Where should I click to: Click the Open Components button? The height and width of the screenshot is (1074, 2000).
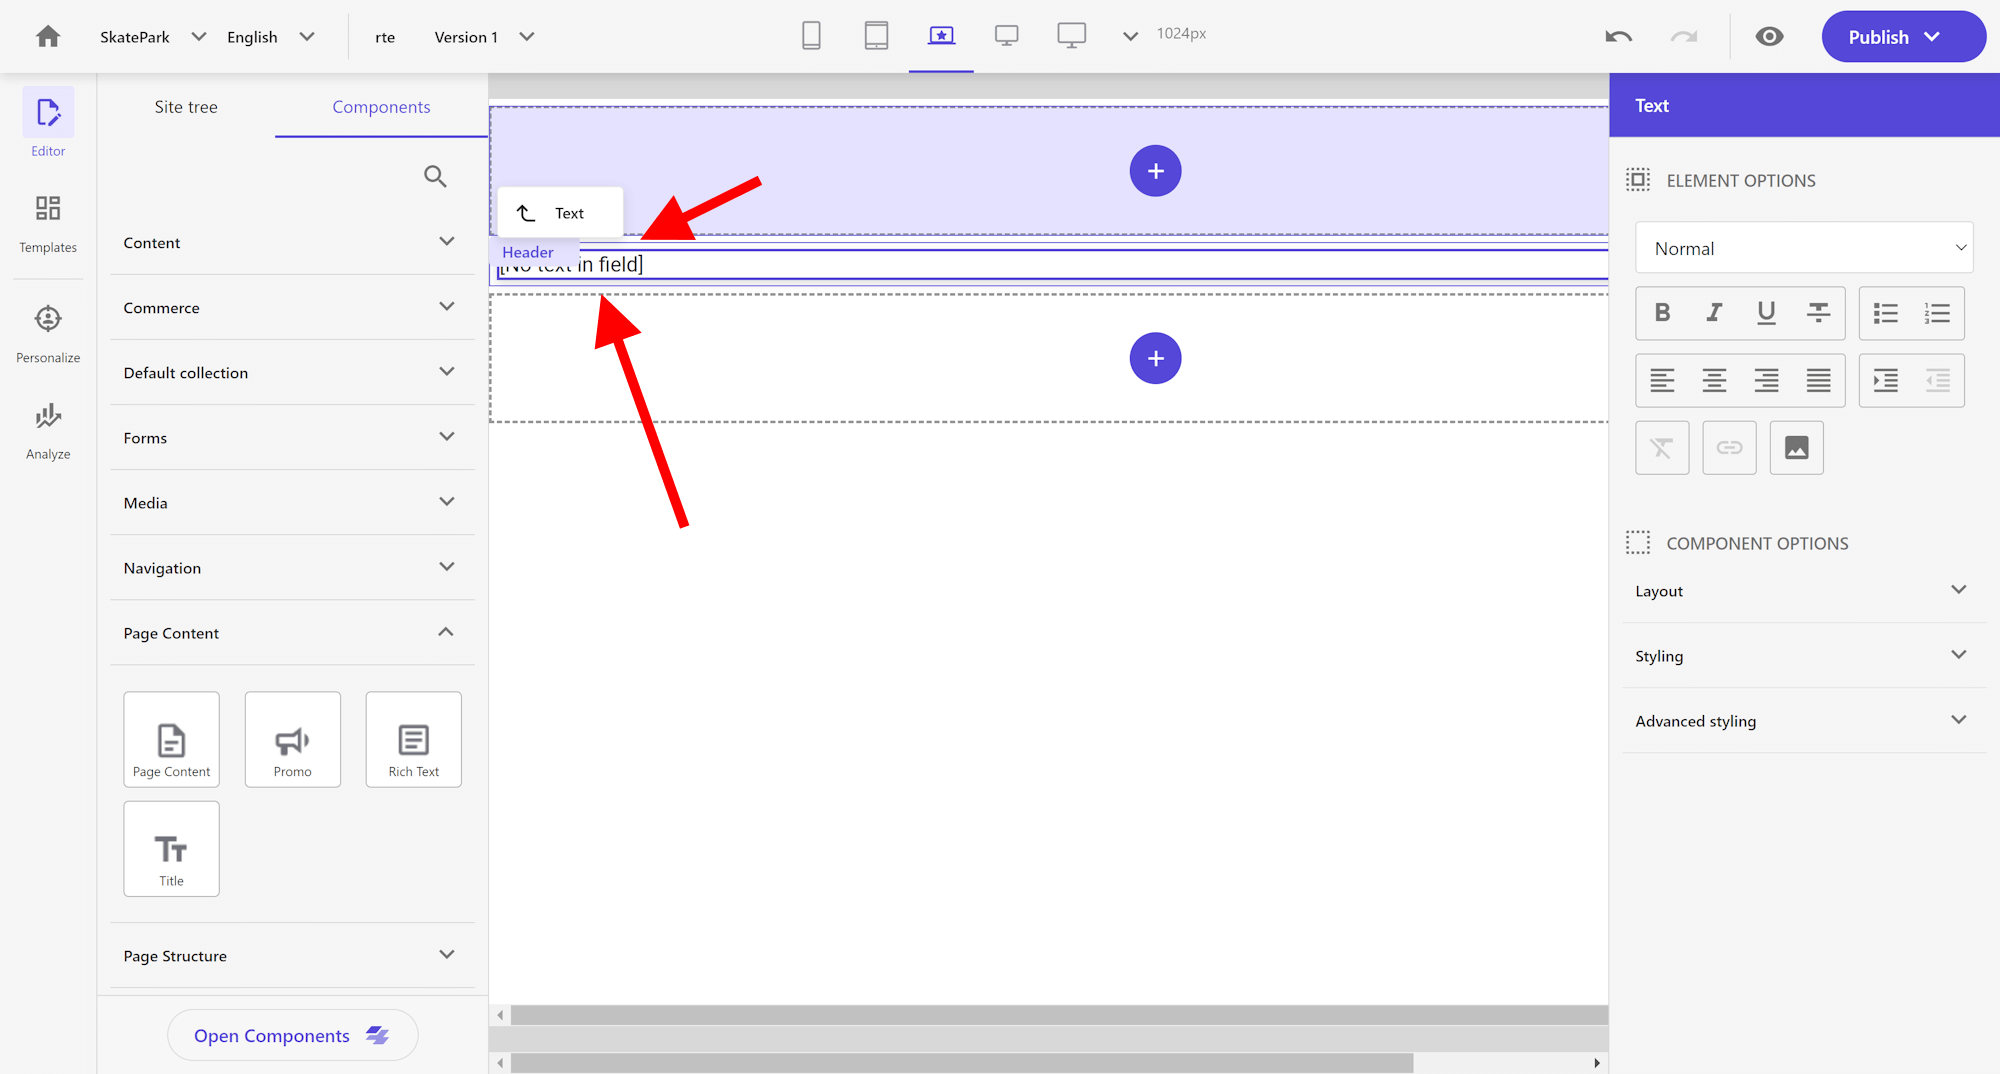coord(291,1036)
